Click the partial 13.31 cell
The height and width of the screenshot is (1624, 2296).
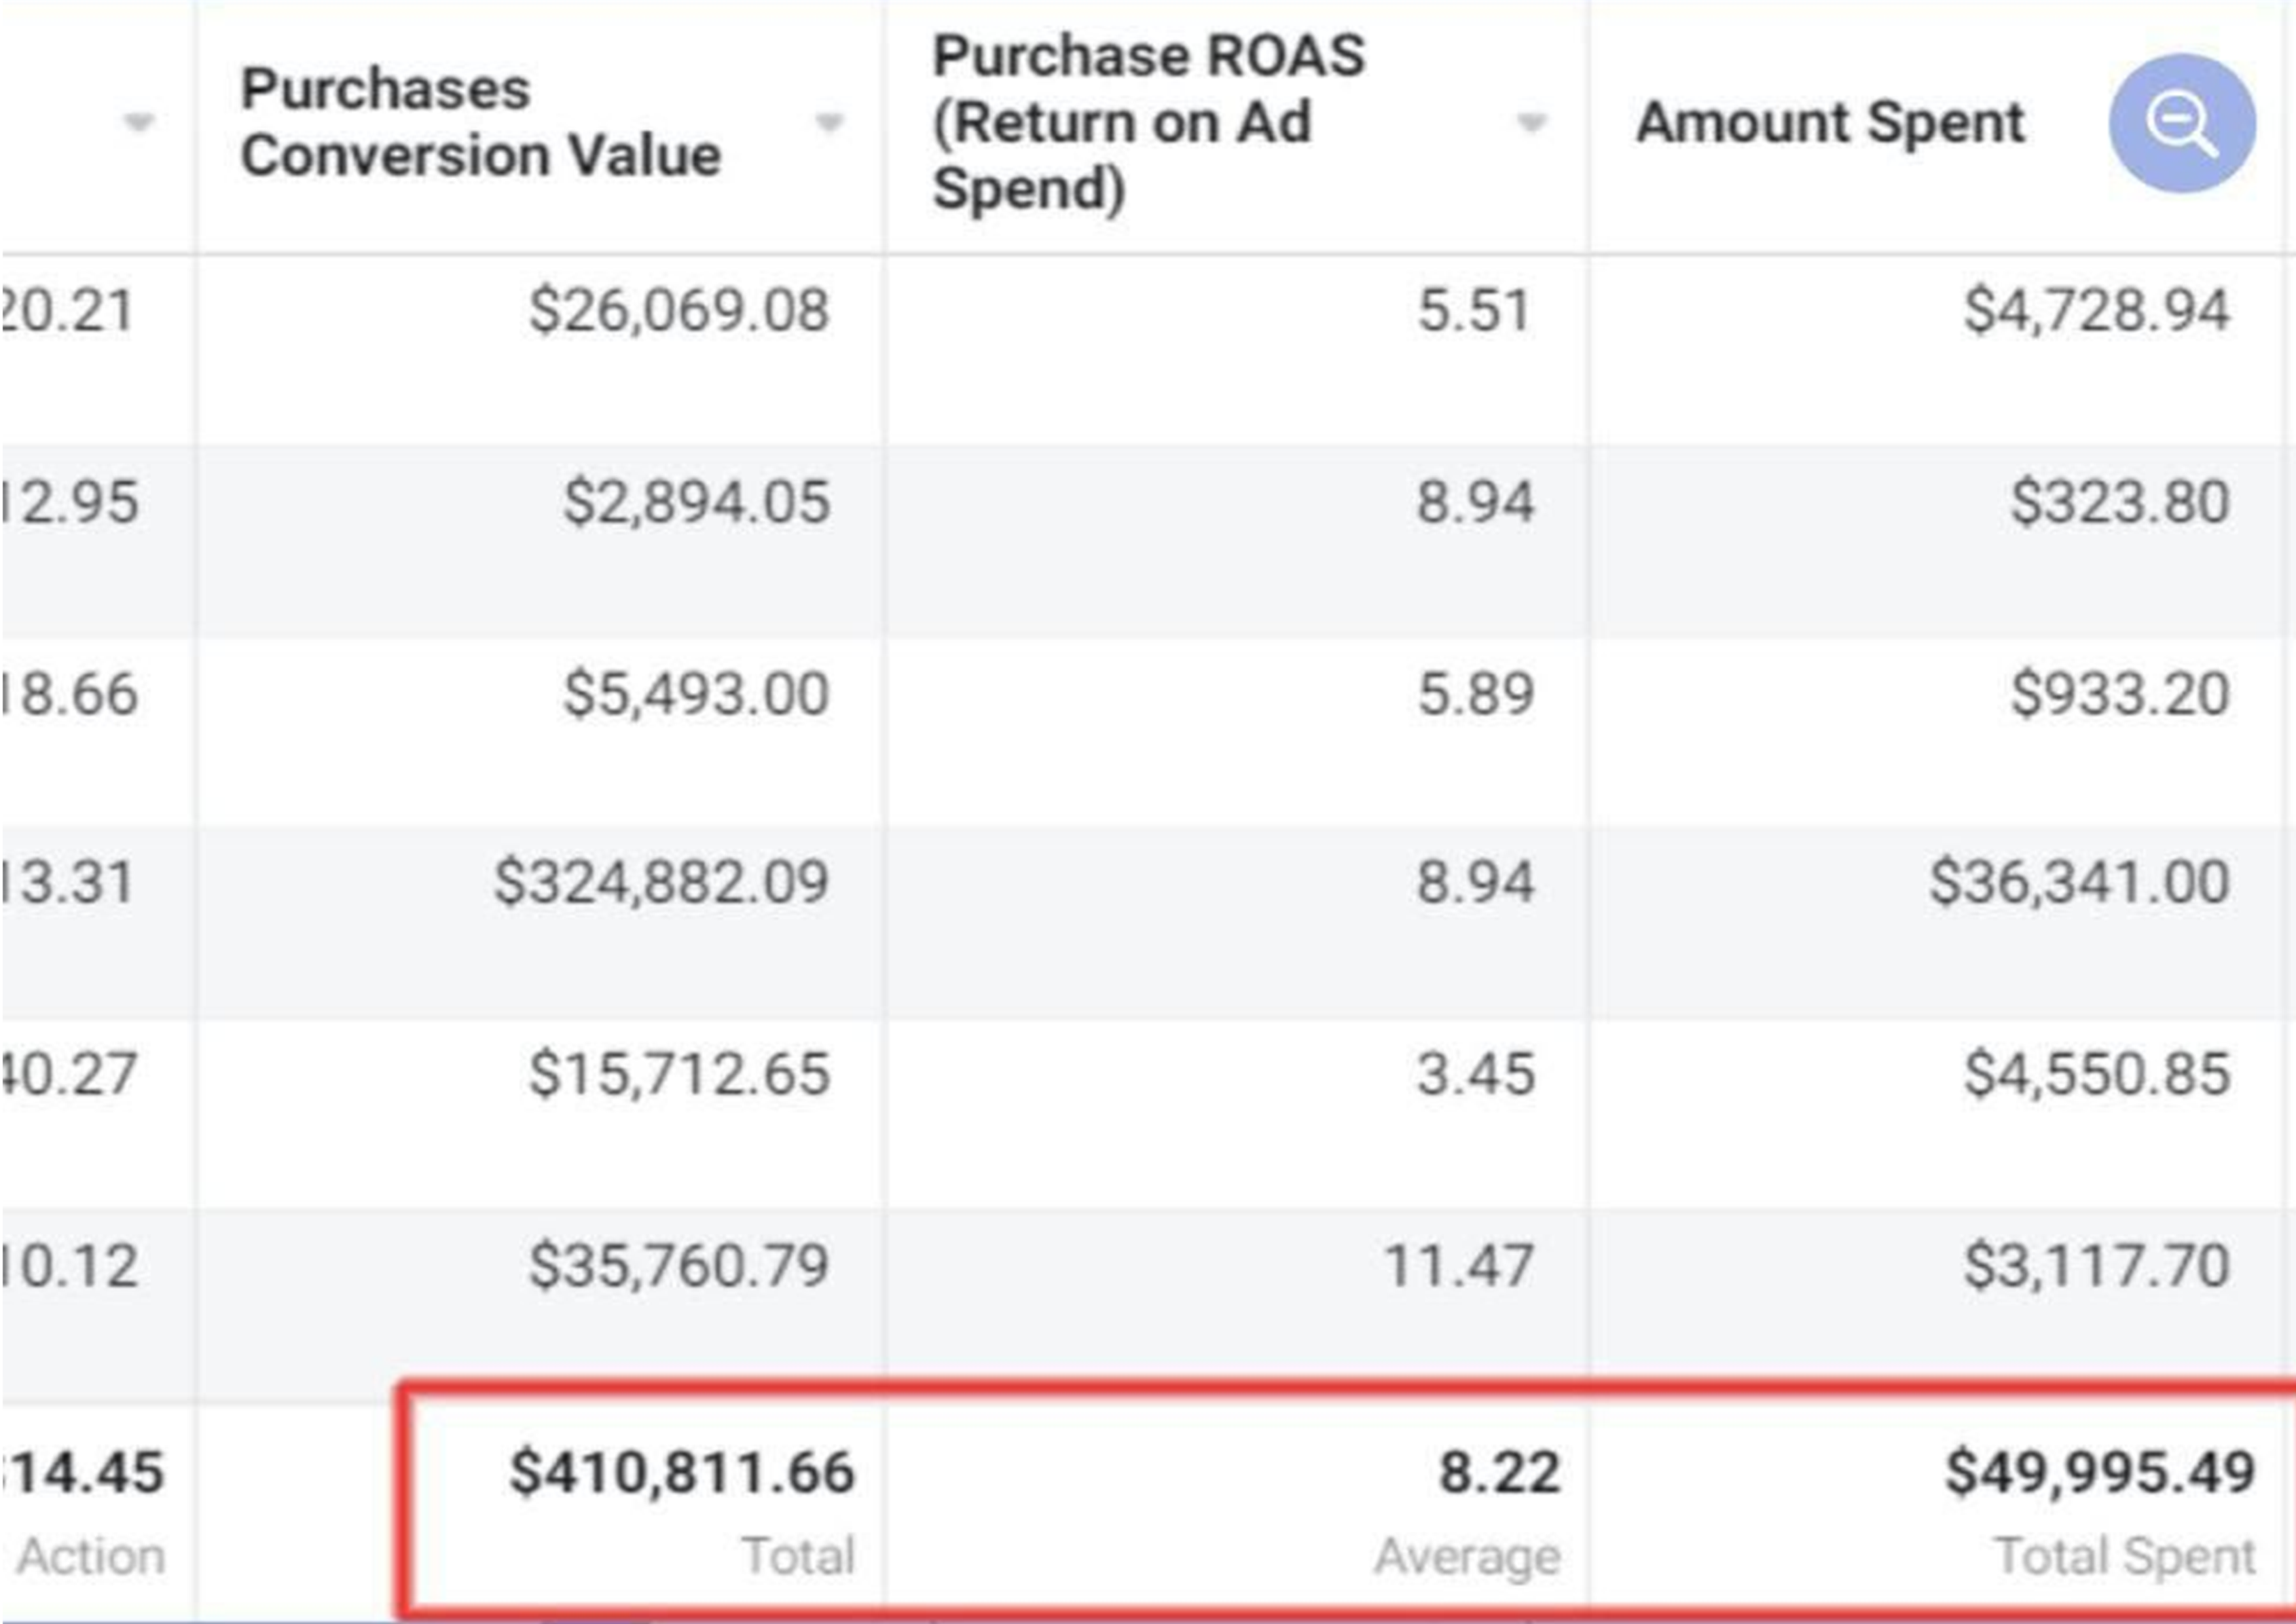(x=67, y=882)
